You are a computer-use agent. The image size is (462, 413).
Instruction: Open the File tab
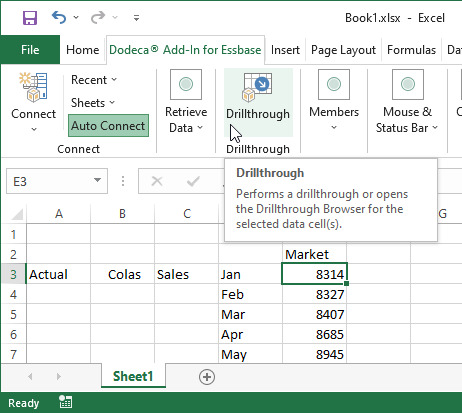coord(30,50)
